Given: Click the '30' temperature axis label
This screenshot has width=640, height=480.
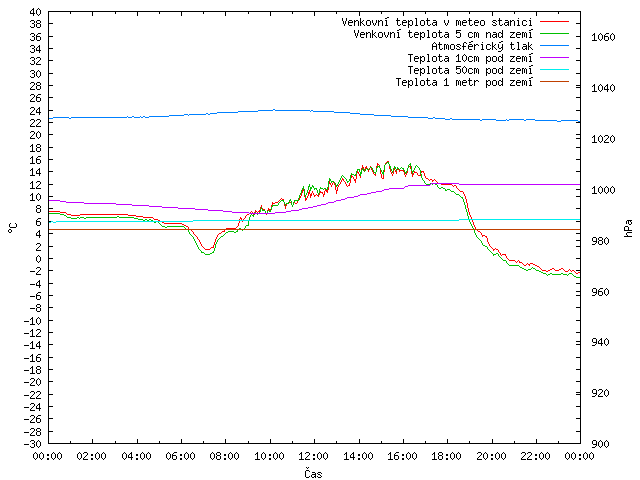Looking at the screenshot, I should point(36,74).
